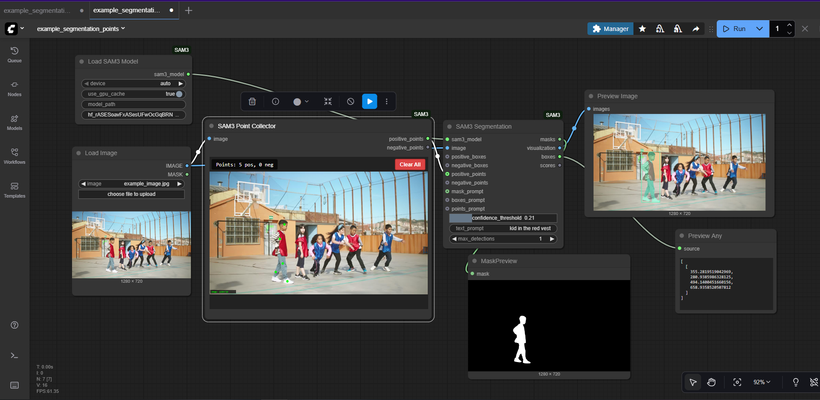Add a new workflow tab with plus

[189, 10]
